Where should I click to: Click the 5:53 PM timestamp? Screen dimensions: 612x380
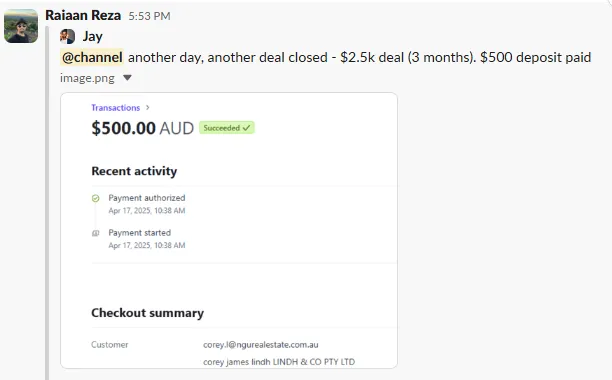149,16
